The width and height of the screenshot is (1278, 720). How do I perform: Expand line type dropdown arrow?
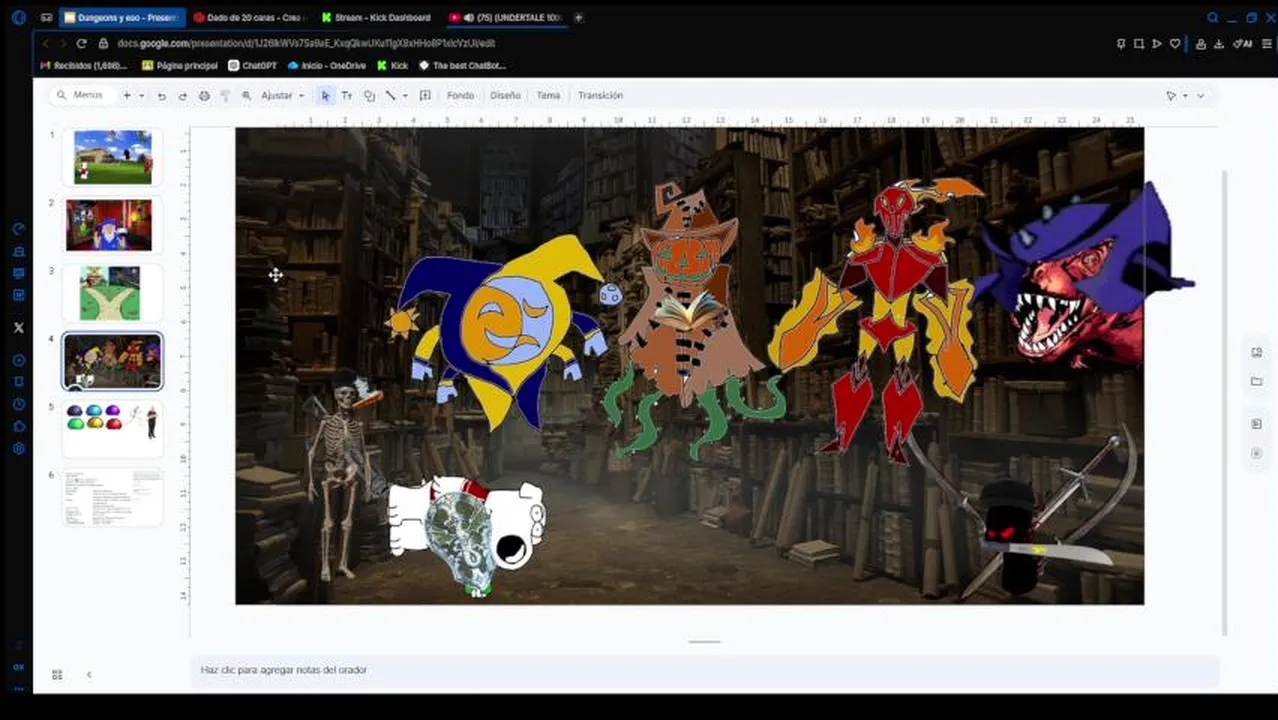(405, 96)
